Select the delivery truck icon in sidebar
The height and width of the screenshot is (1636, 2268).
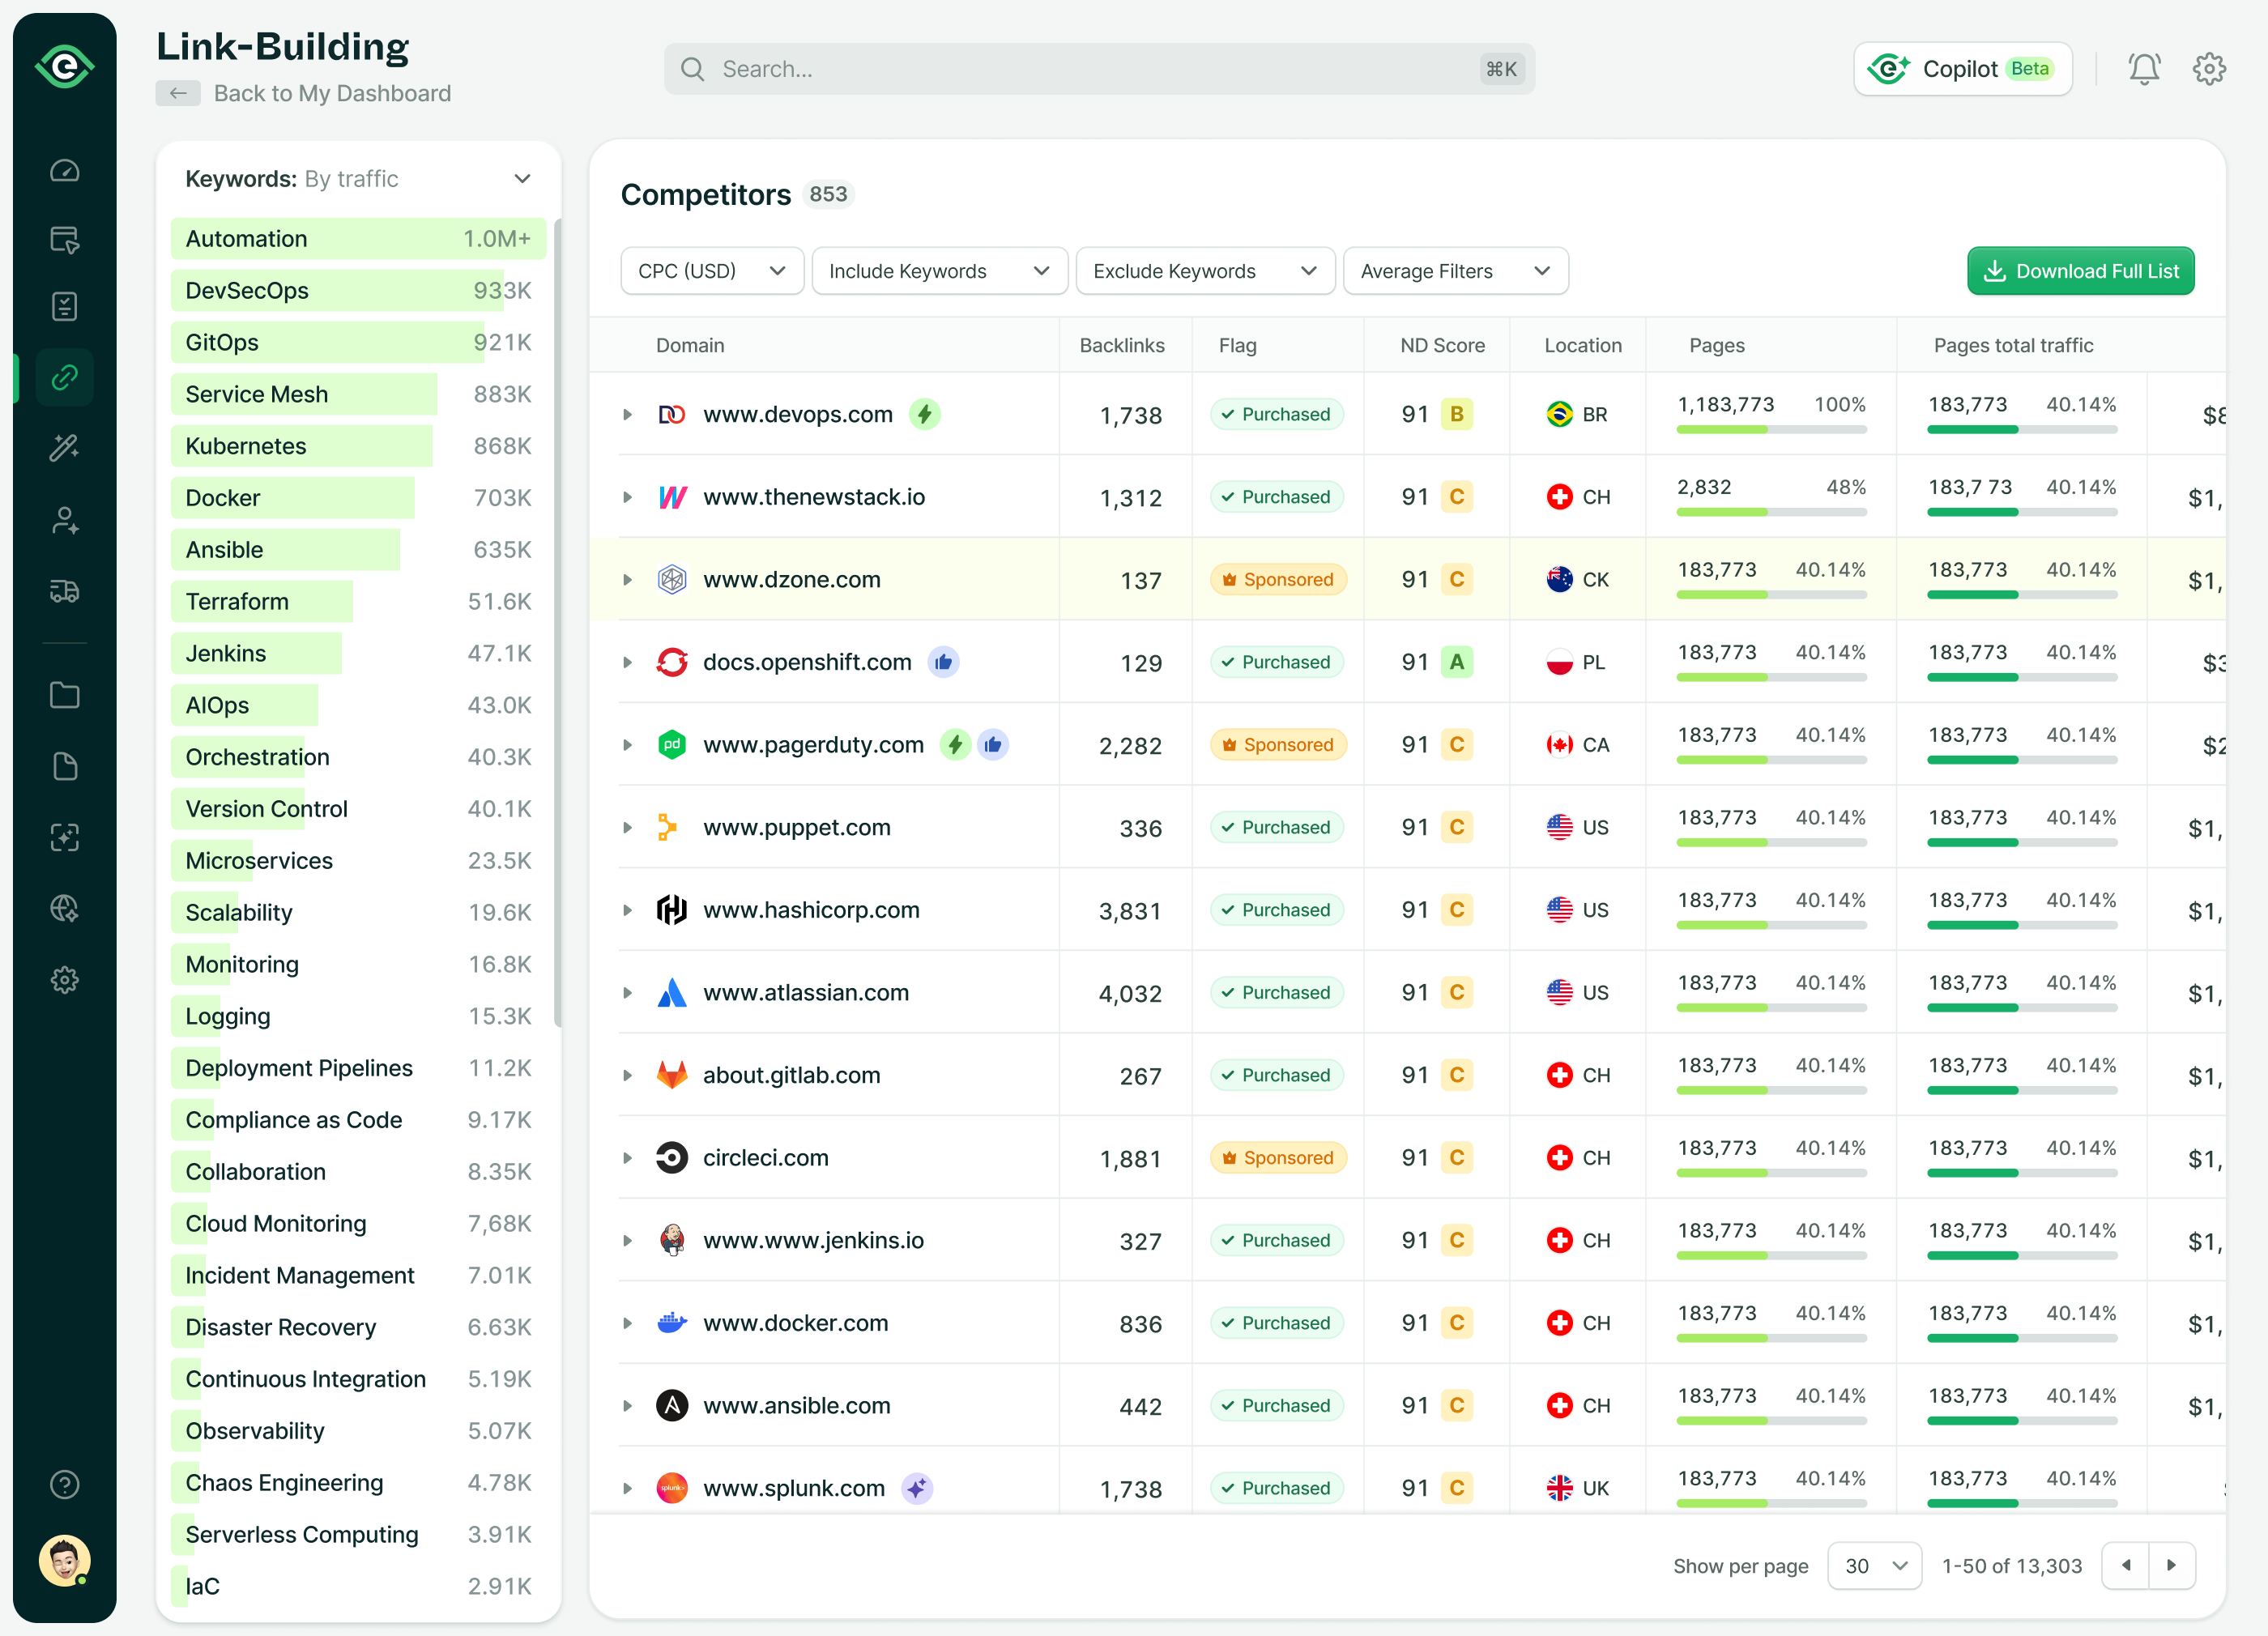[64, 591]
